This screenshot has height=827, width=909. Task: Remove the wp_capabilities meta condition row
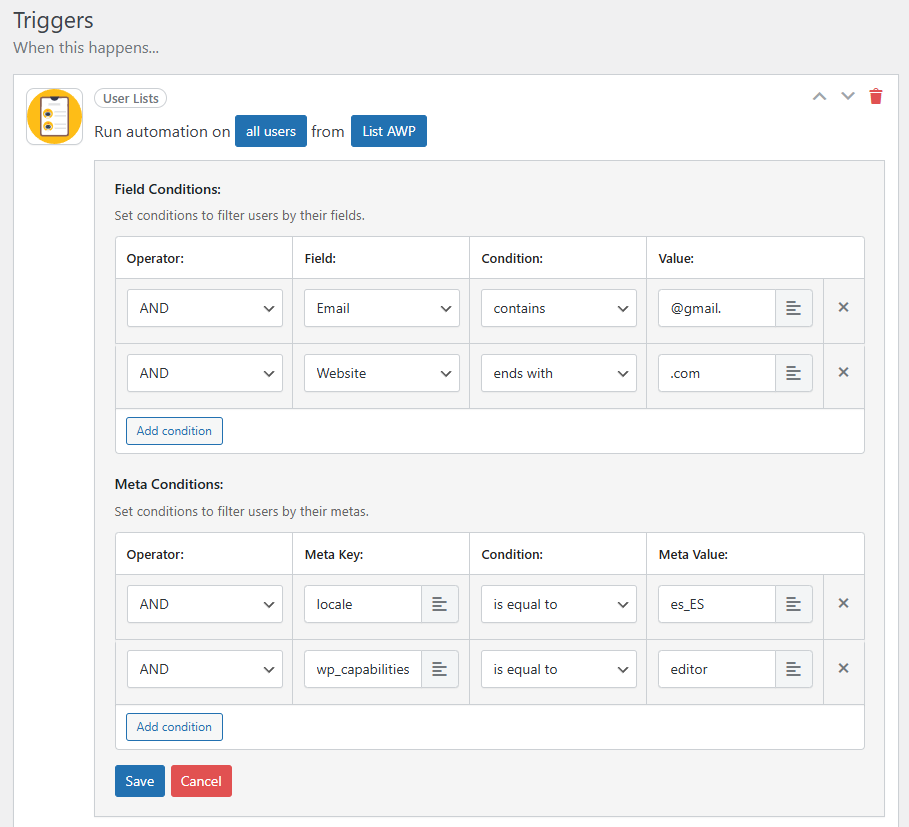pos(843,668)
